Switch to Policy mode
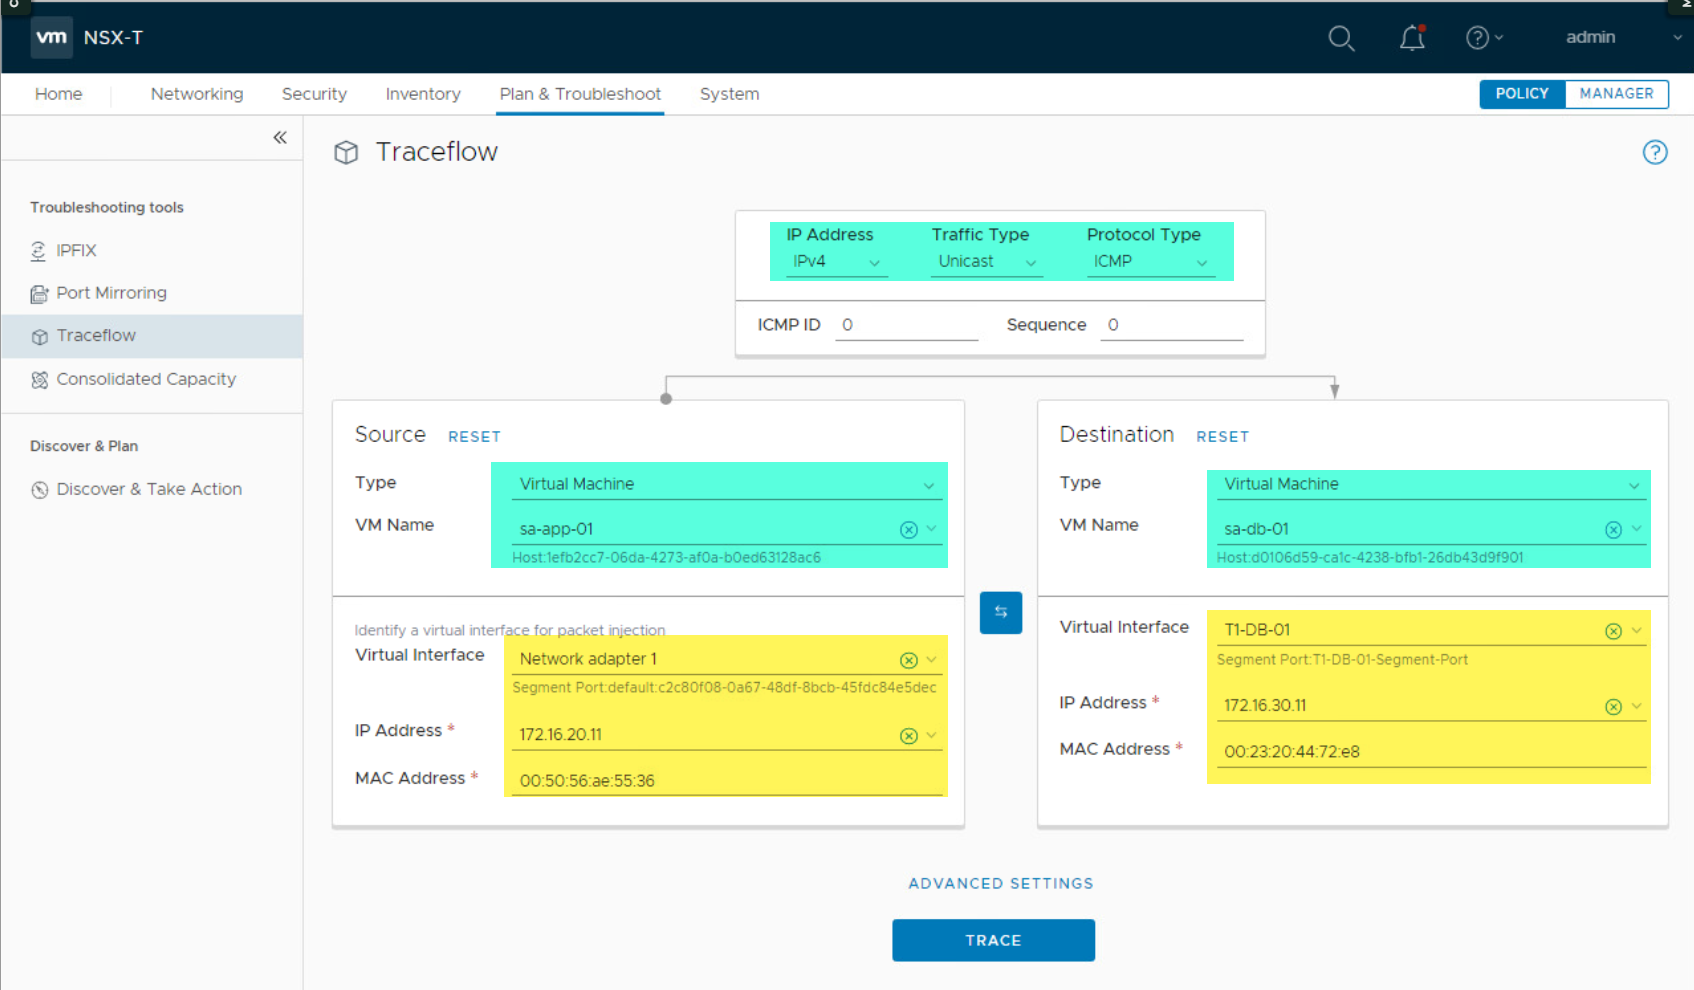 (1521, 94)
